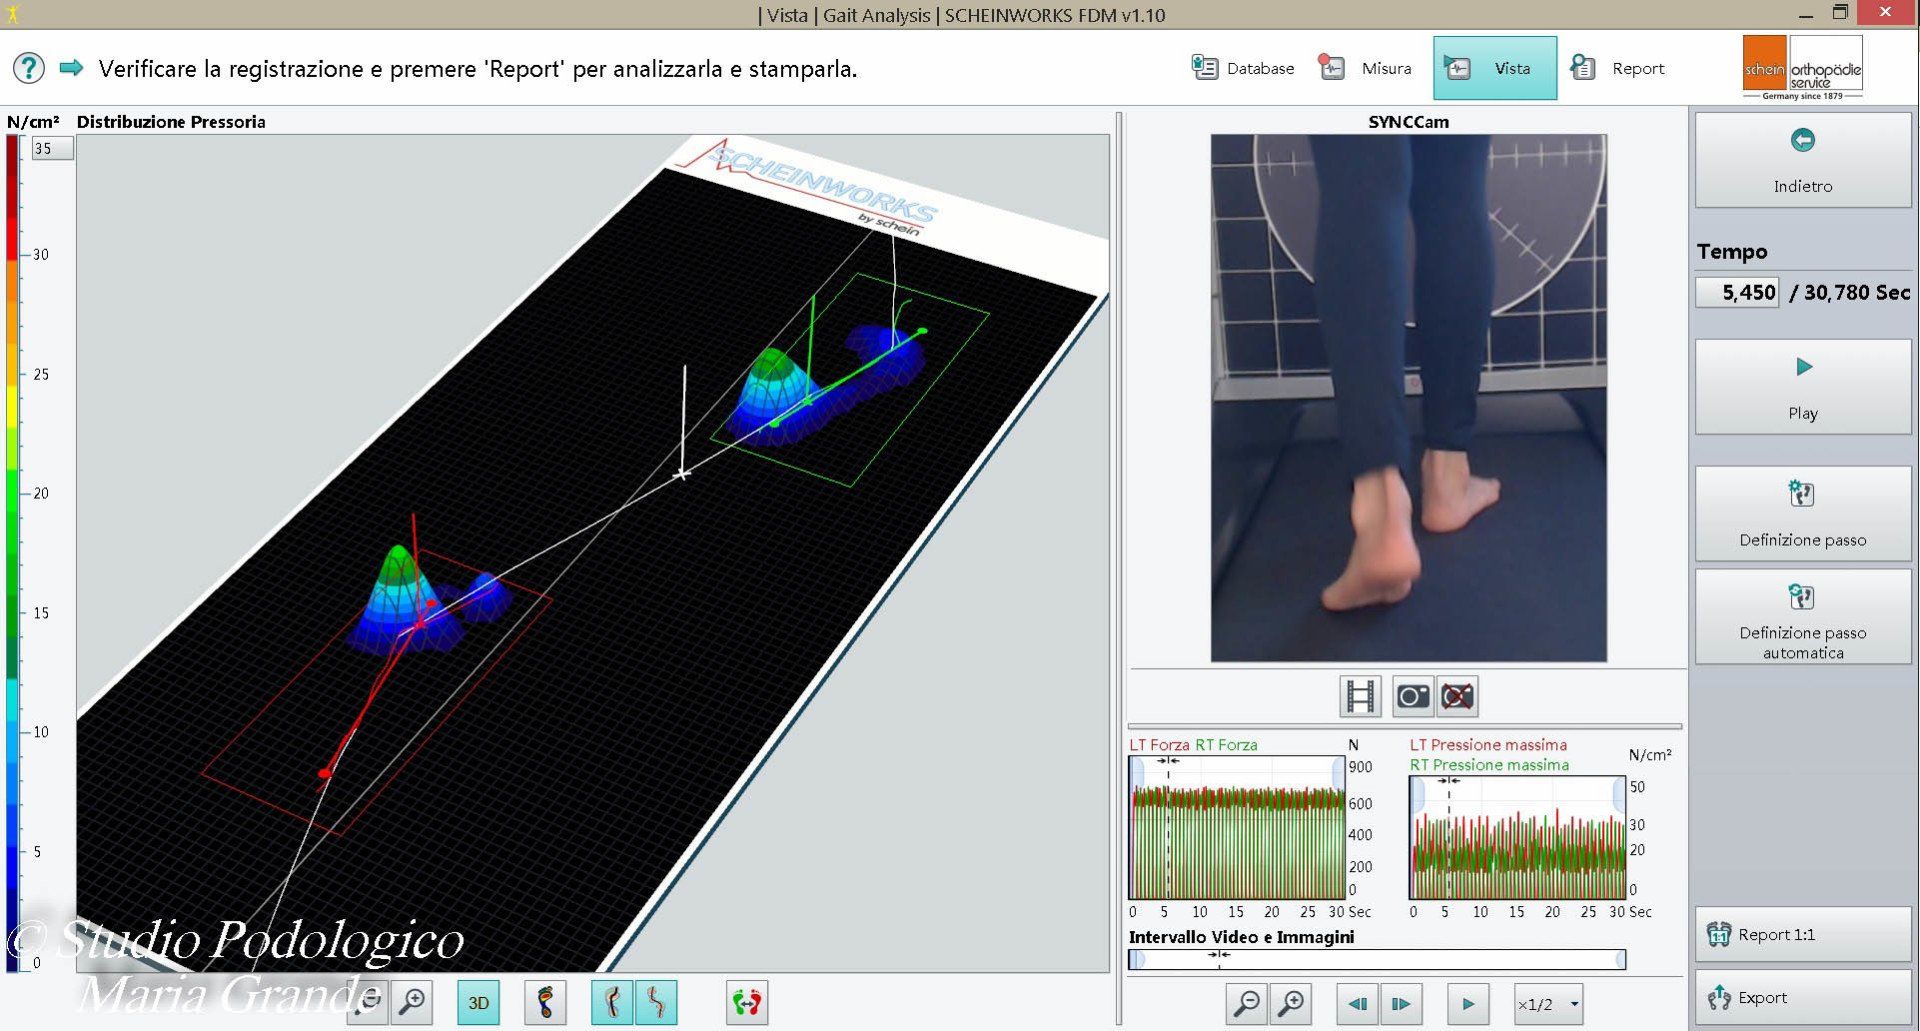
Task: Click the camera snapshot icon
Action: tap(1412, 696)
